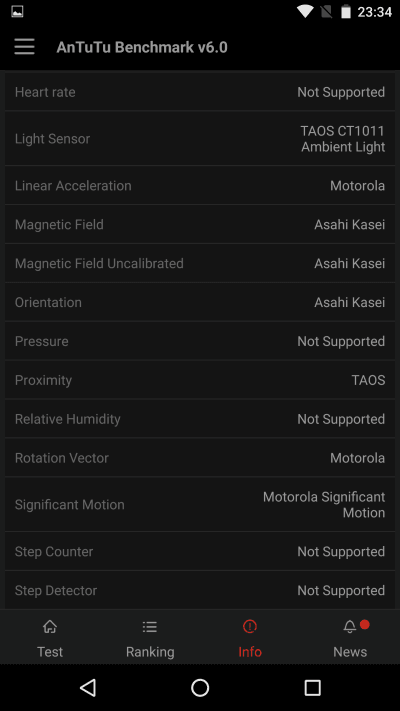Tap the Android home circle button

click(x=200, y=687)
